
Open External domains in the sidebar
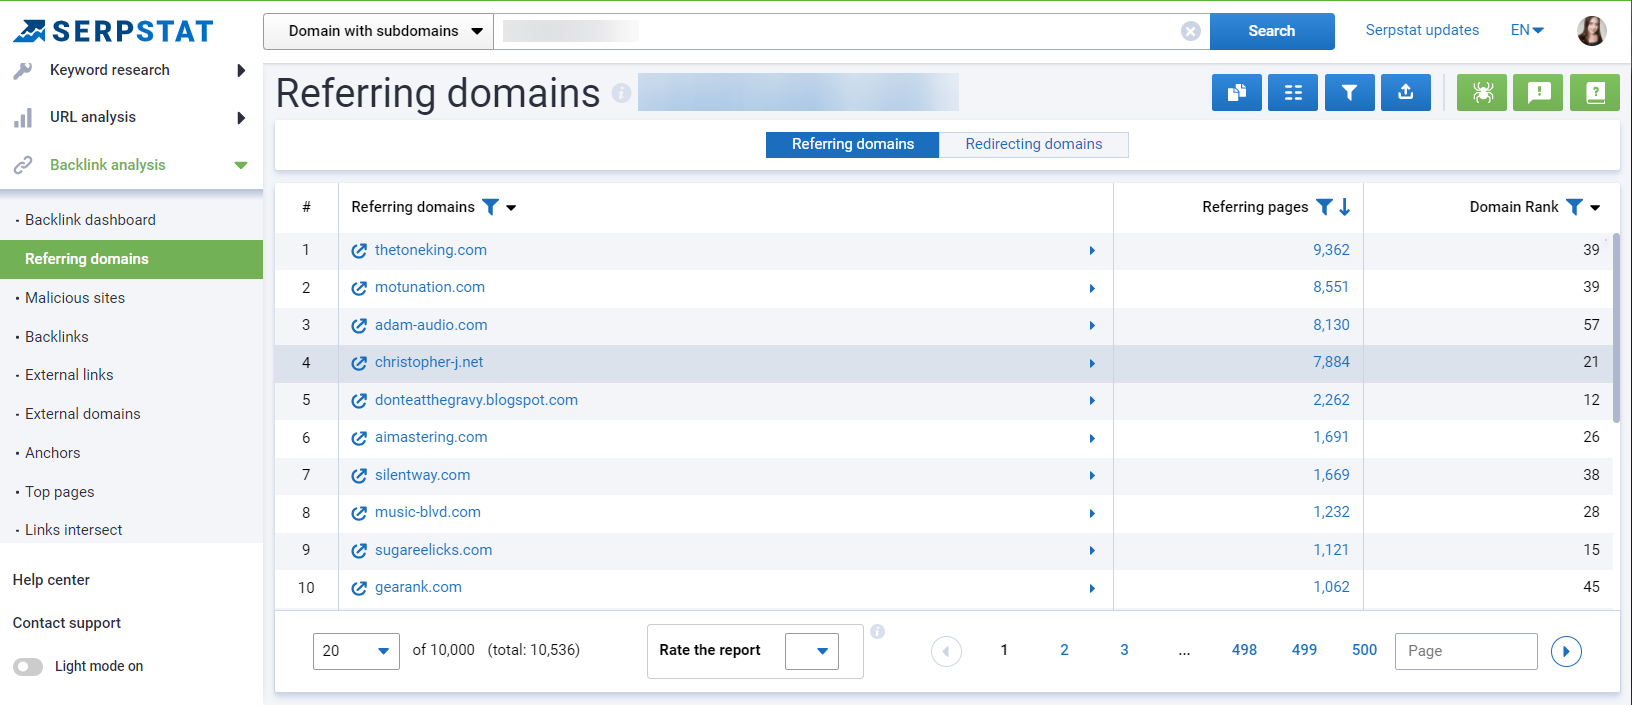coord(83,414)
